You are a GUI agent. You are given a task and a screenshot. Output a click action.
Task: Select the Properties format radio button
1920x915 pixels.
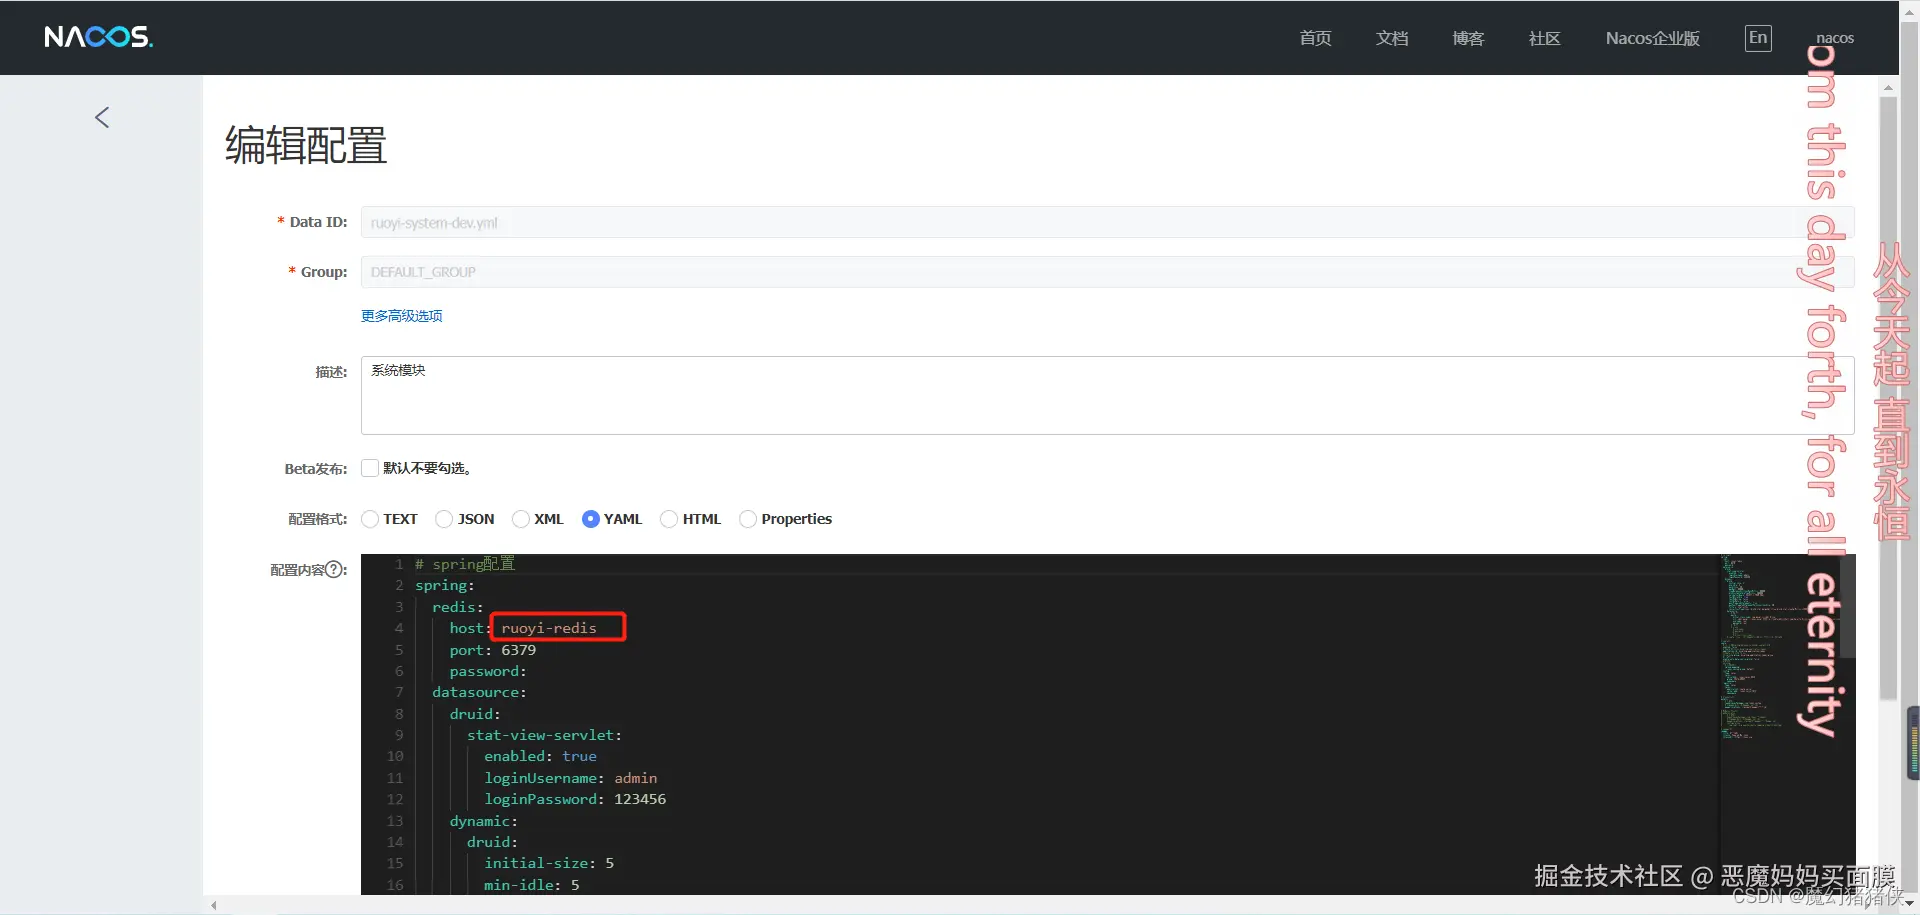[x=748, y=519]
